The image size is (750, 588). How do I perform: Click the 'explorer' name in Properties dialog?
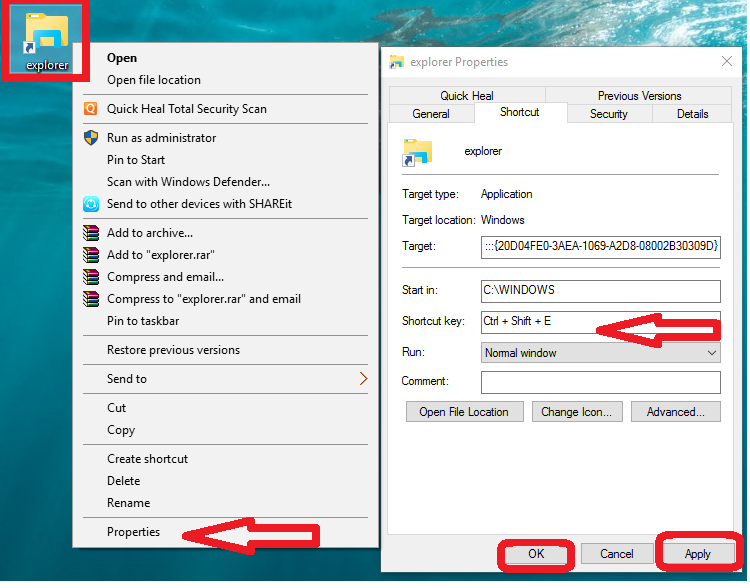tap(483, 152)
